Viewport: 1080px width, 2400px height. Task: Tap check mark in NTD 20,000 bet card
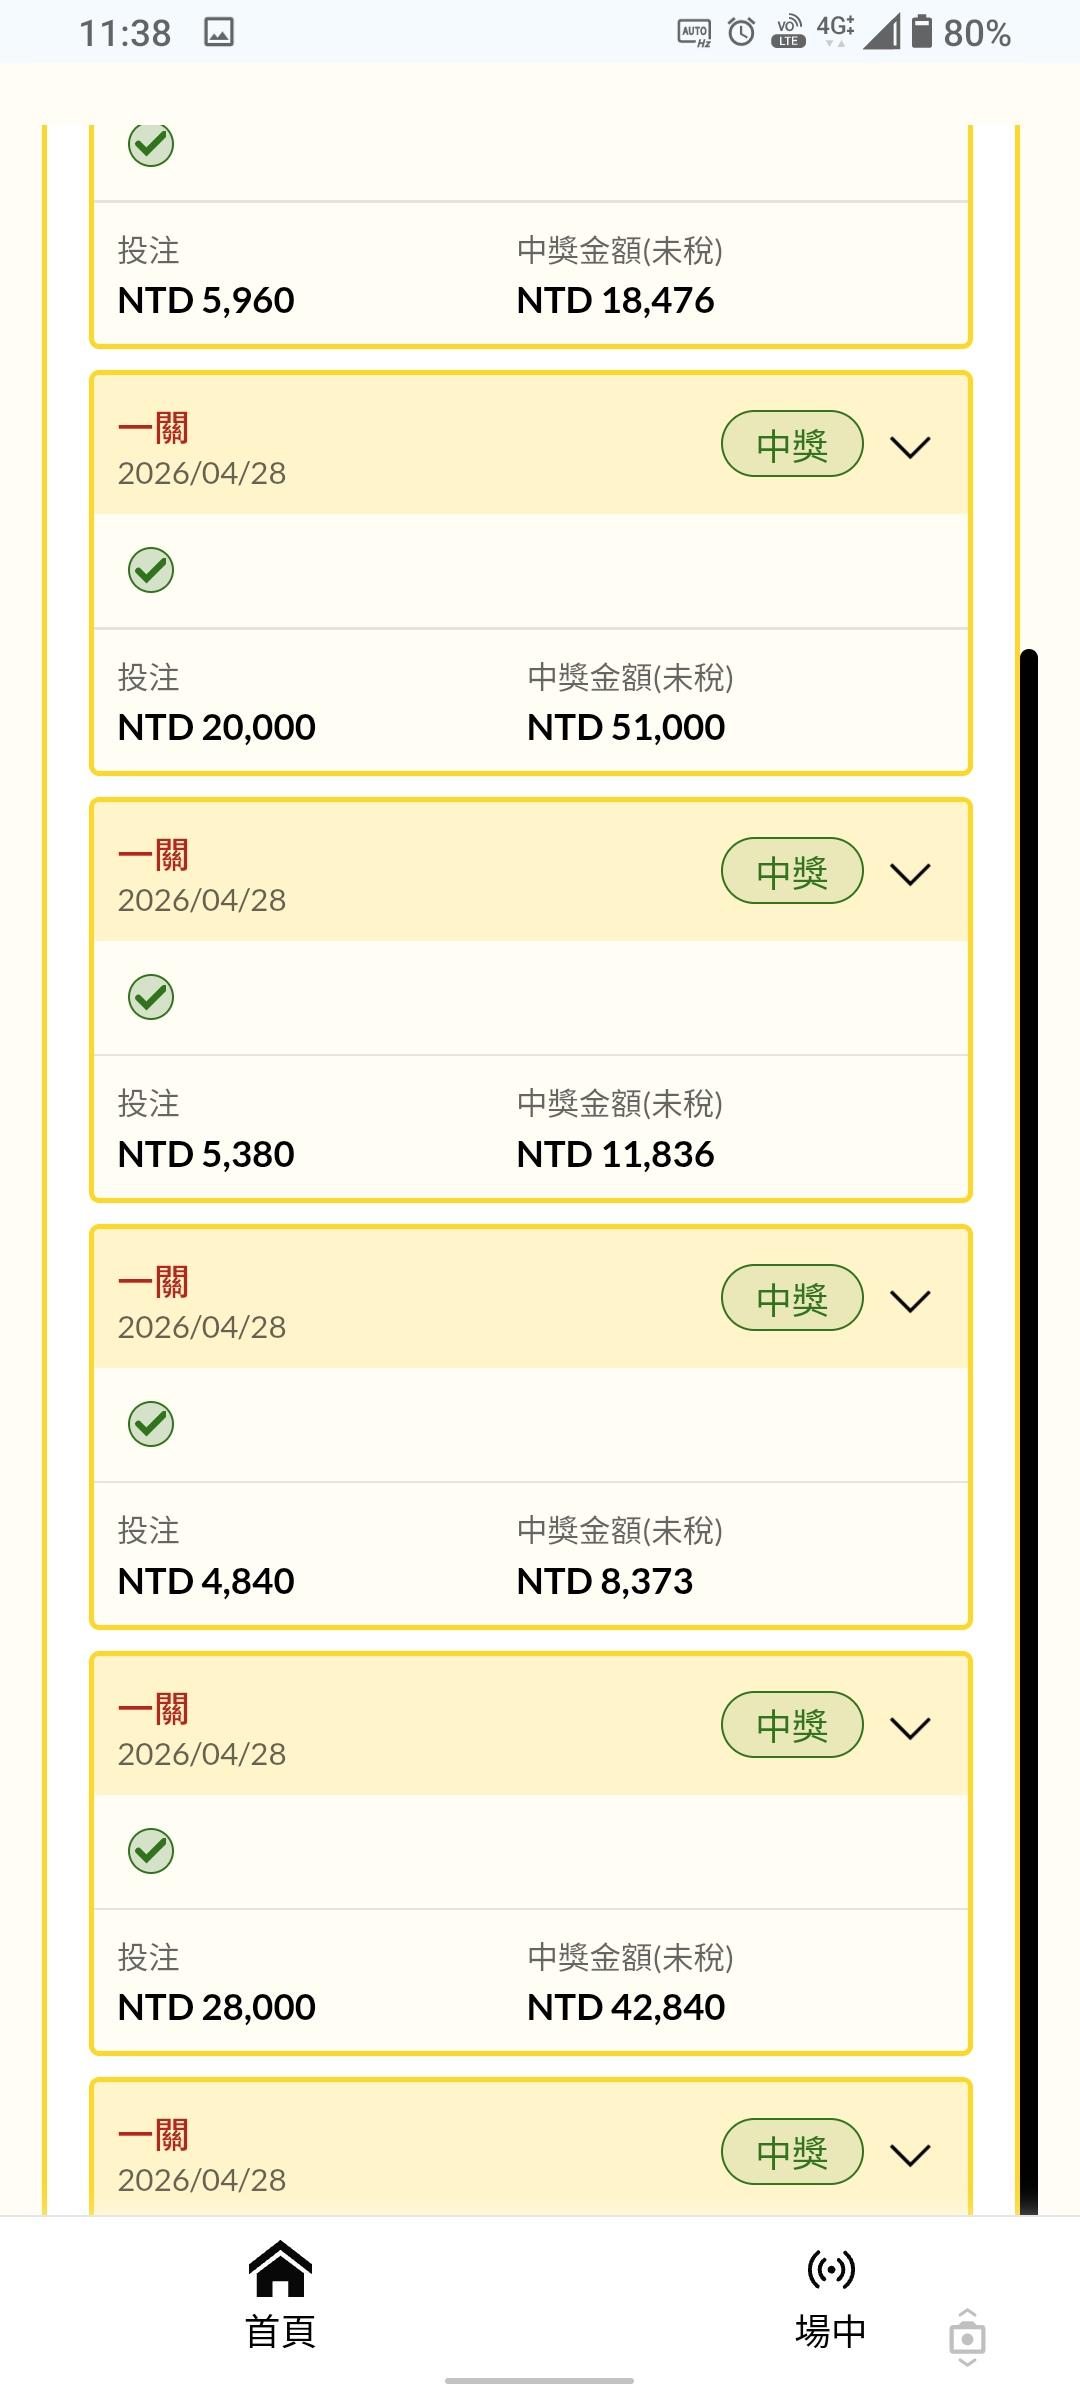(151, 570)
